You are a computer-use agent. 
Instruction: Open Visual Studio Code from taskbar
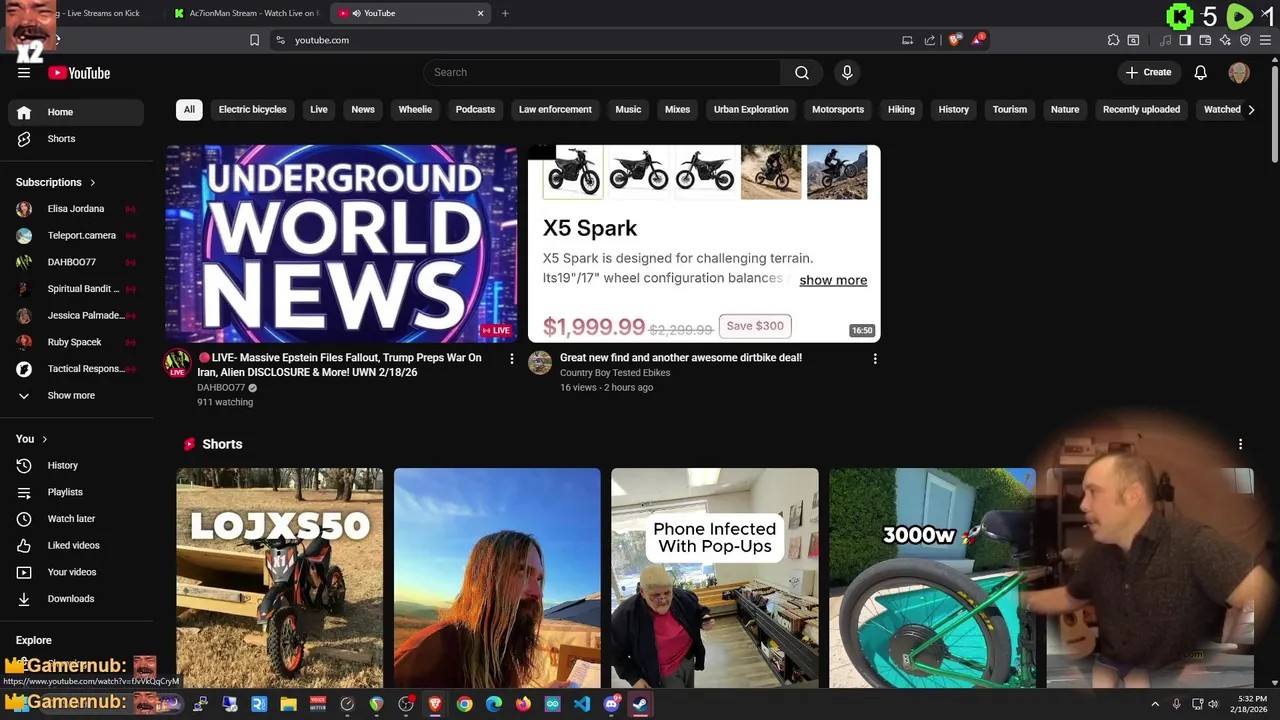pyautogui.click(x=581, y=704)
